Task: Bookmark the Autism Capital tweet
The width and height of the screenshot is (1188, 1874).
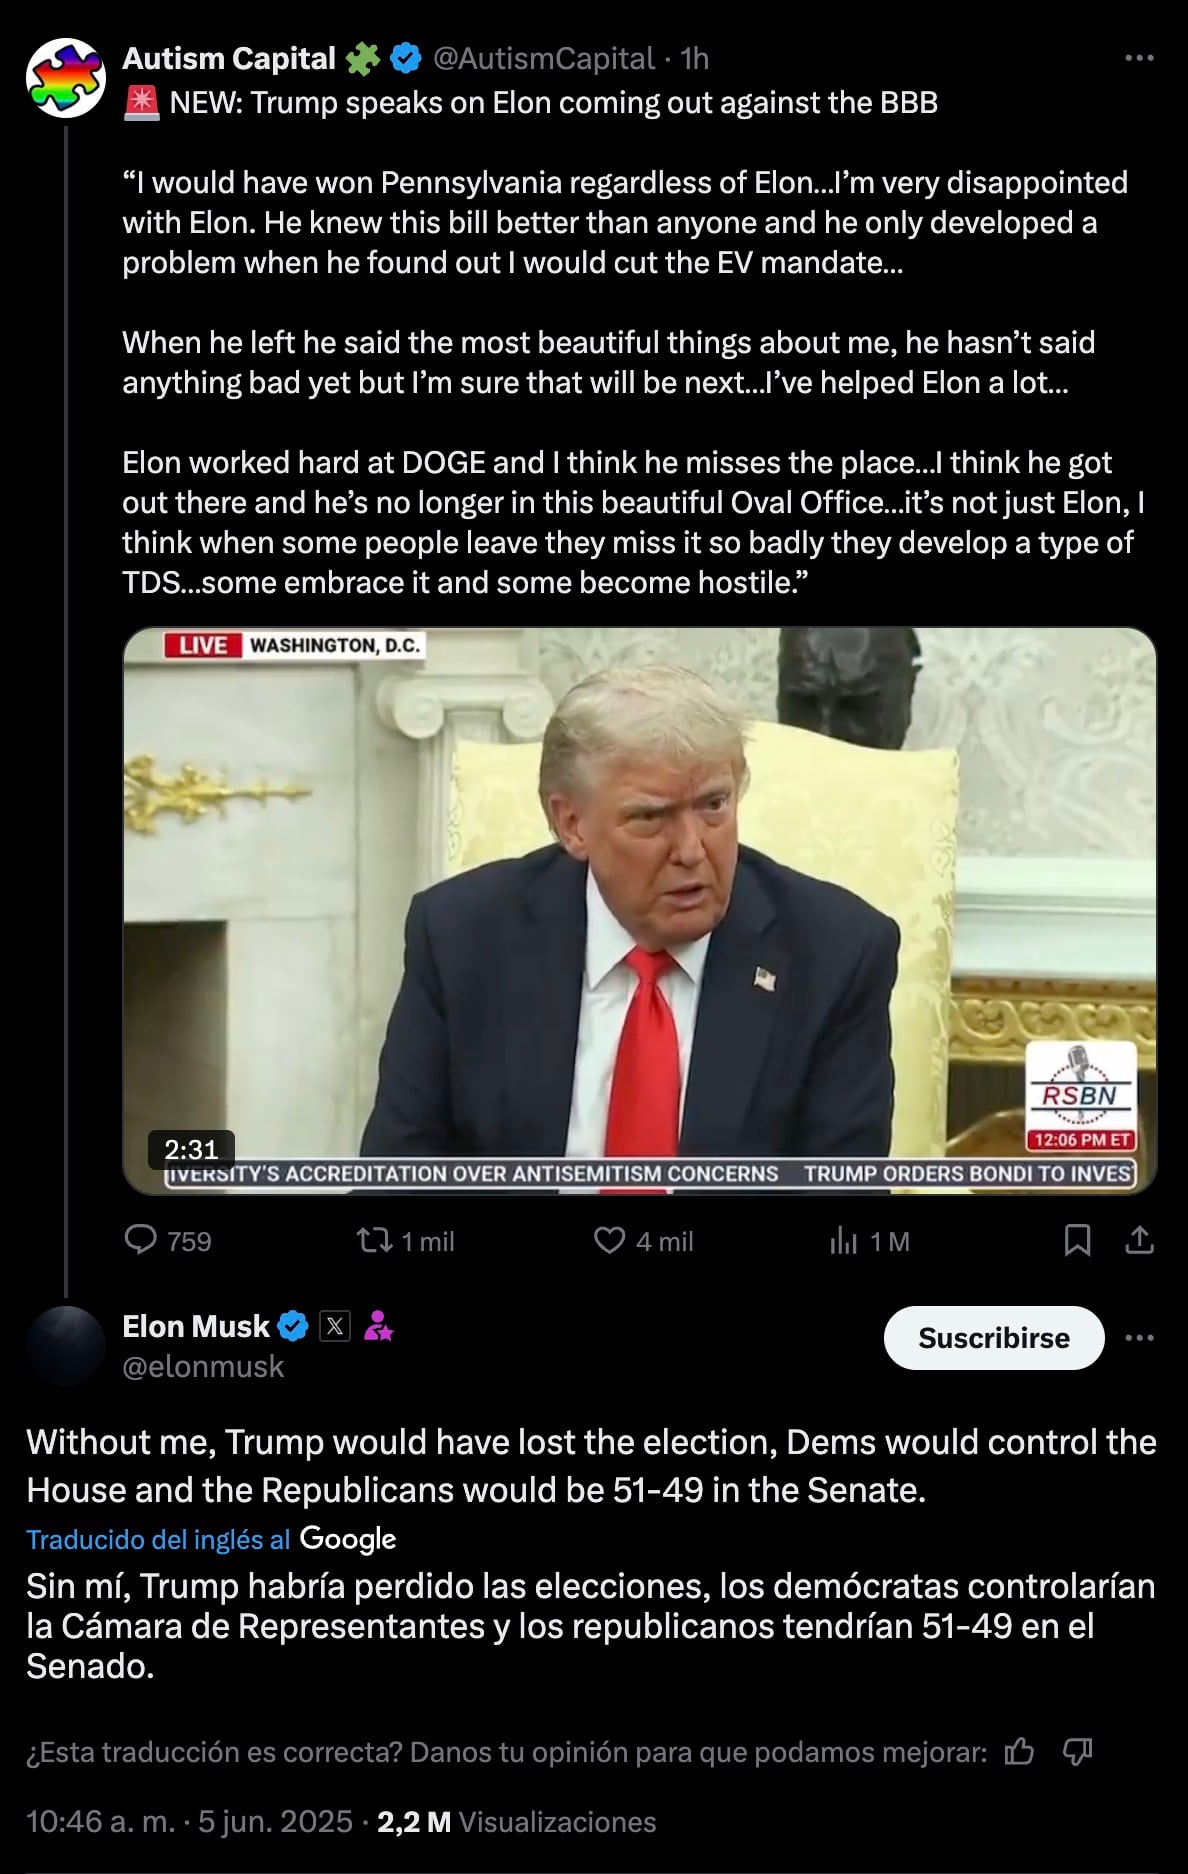Action: click(x=1077, y=1241)
